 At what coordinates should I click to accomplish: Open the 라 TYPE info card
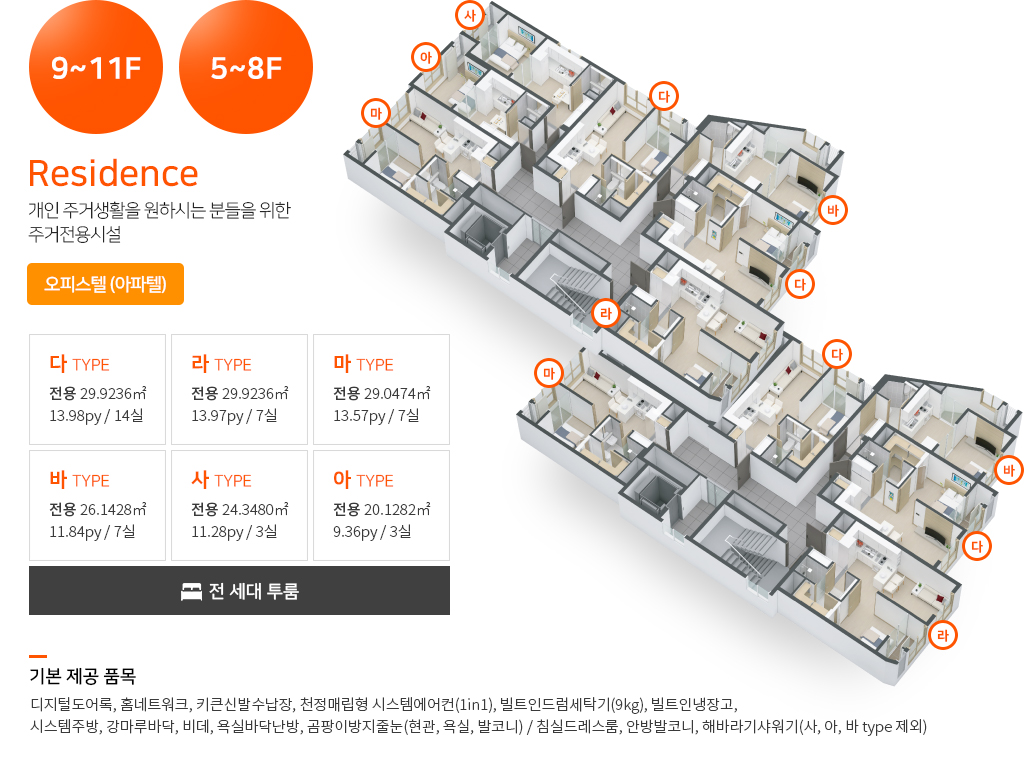click(x=239, y=389)
